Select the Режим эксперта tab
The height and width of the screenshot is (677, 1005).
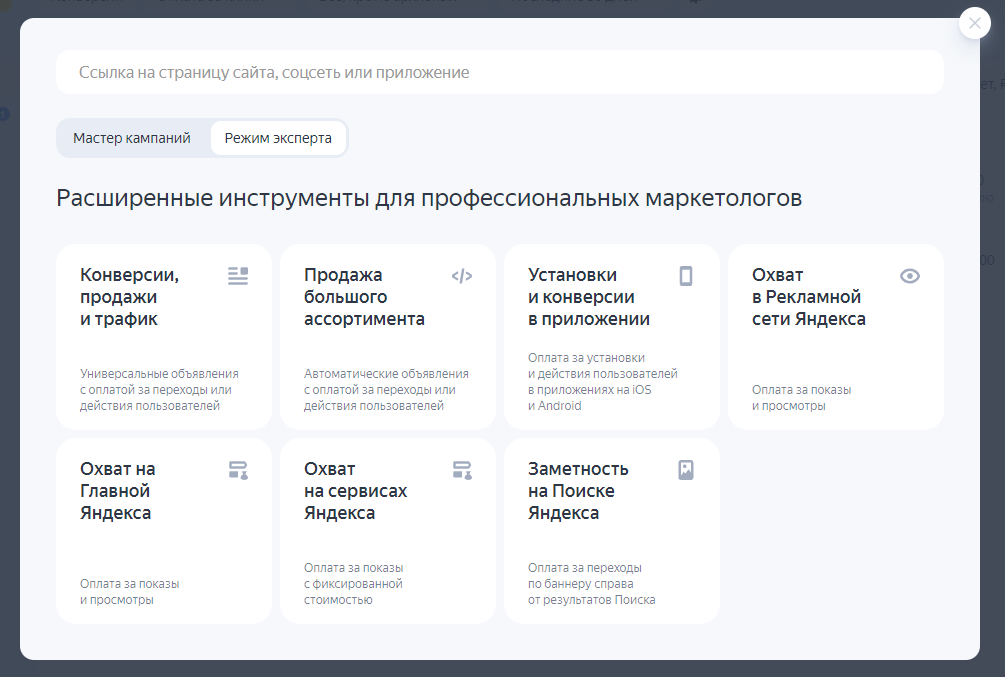[278, 138]
